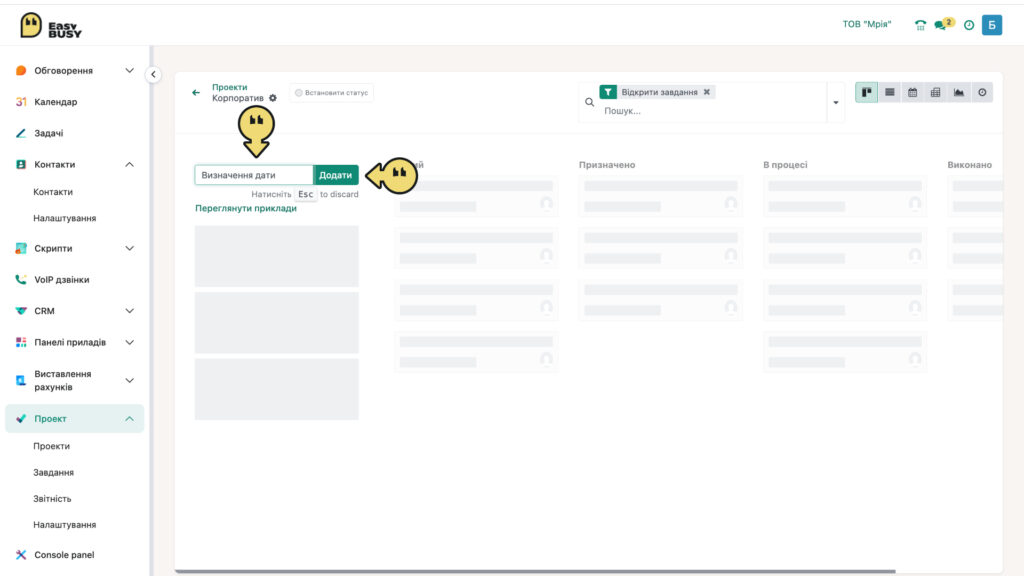Click the Задачі pencil icon
Screen dimensions: 1024x576
click(21, 133)
